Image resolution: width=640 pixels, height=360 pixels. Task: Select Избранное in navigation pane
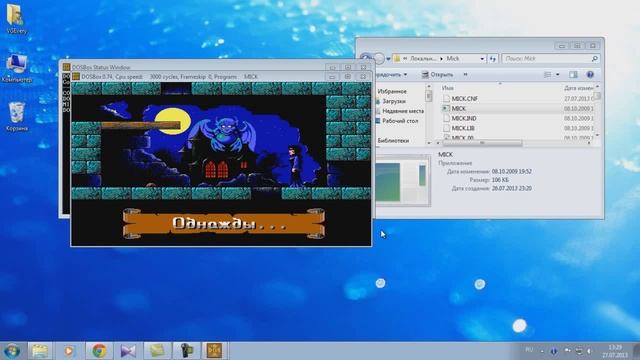coord(392,91)
